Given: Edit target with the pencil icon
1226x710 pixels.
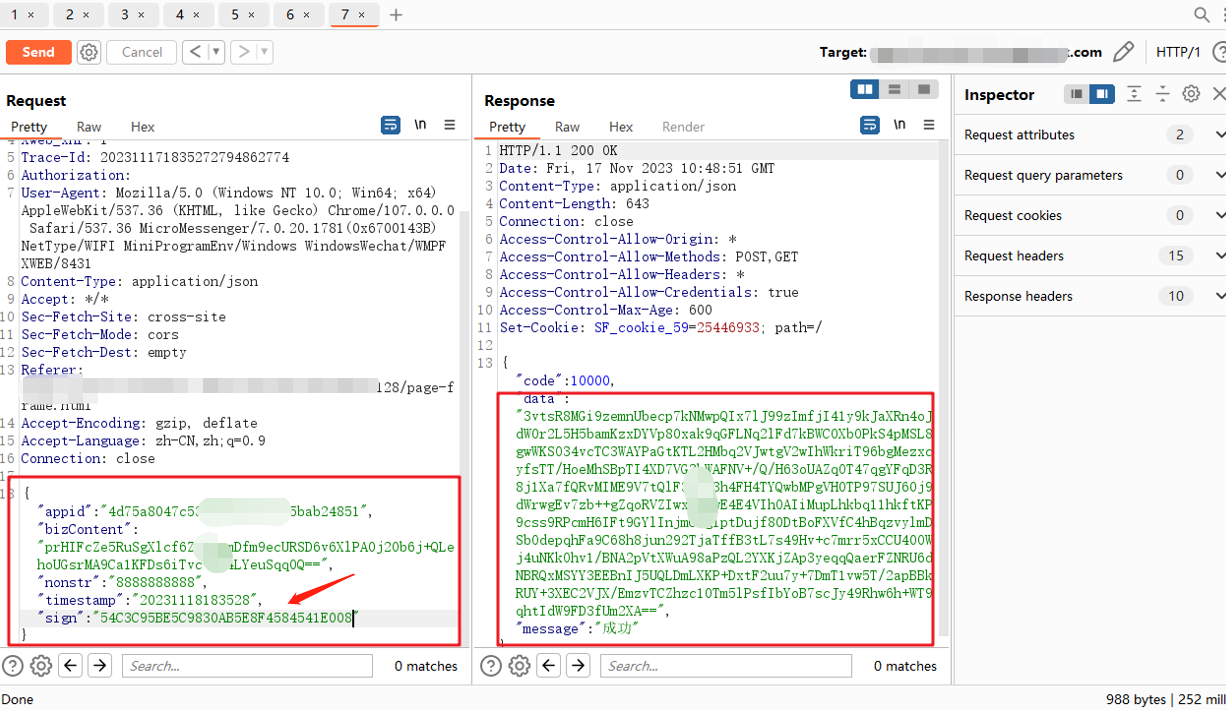Looking at the screenshot, I should pos(1124,52).
